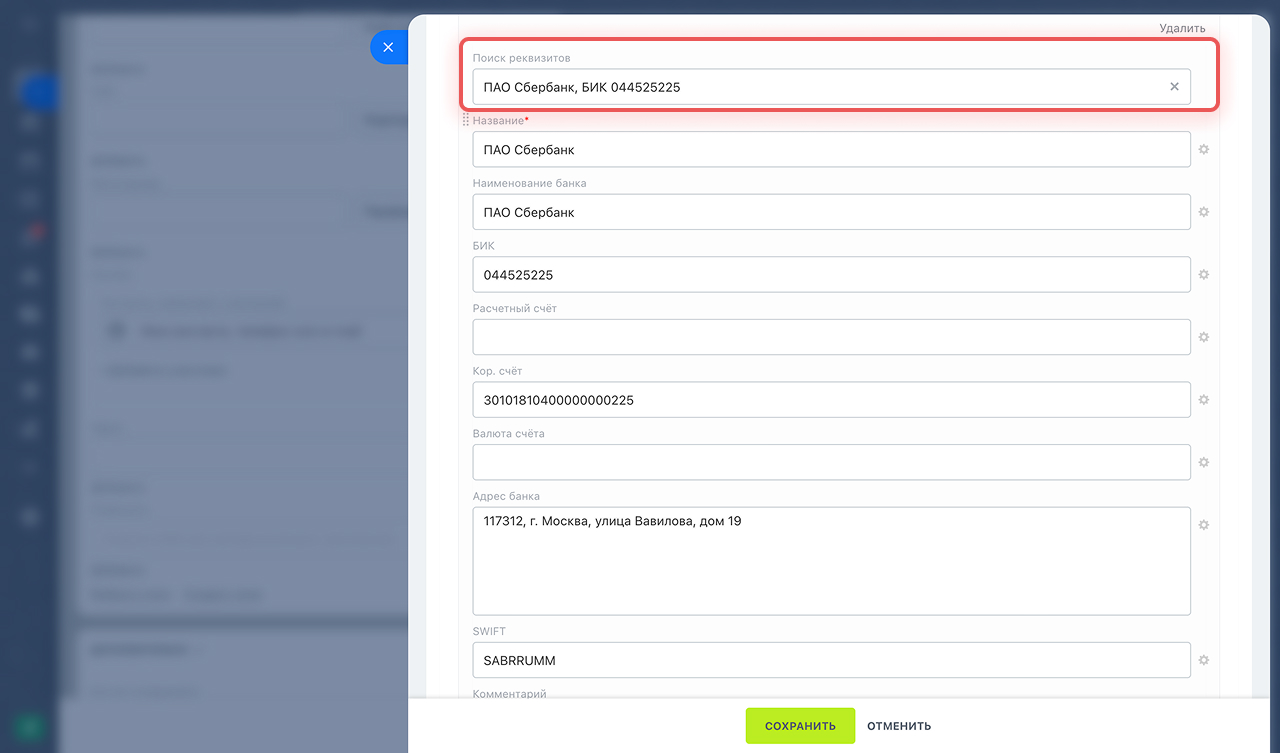Open gear settings for SWIFT field
The image size is (1280, 753).
(1204, 660)
